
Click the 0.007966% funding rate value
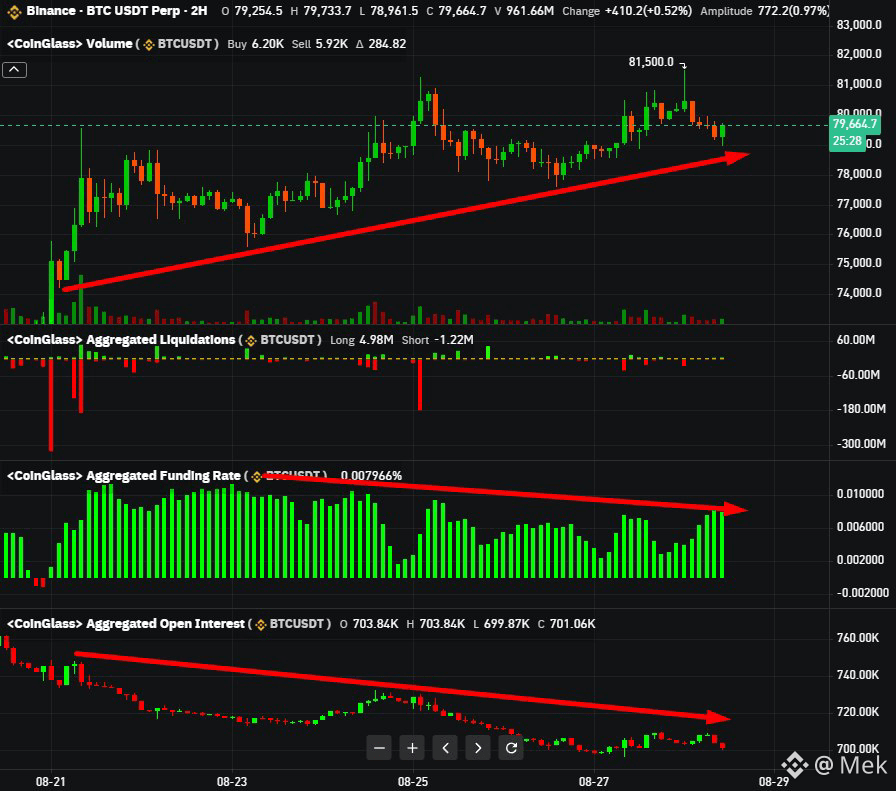coord(371,476)
